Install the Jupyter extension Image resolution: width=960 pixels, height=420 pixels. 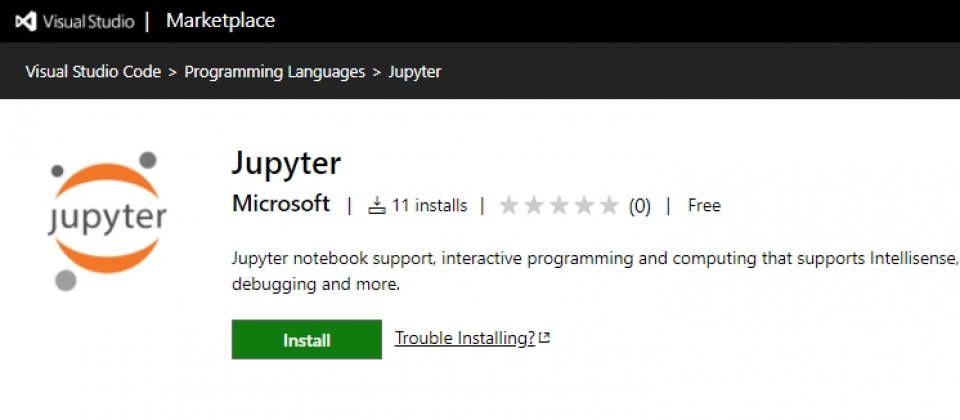(307, 339)
